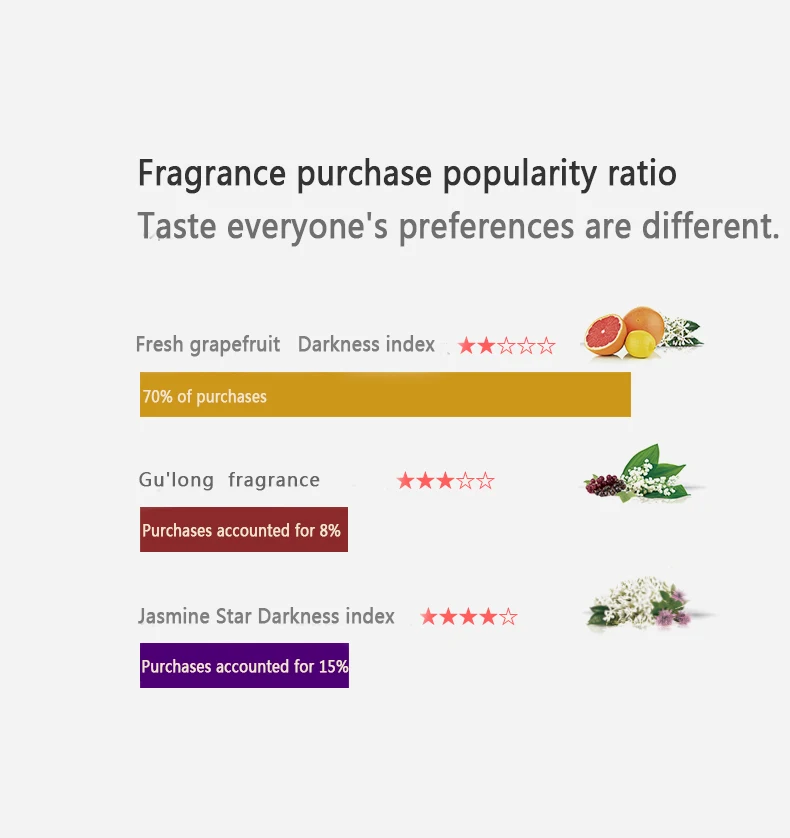Click the Taste everyone's preferences subtitle
Image resolution: width=790 pixels, height=838 pixels.
click(x=459, y=226)
